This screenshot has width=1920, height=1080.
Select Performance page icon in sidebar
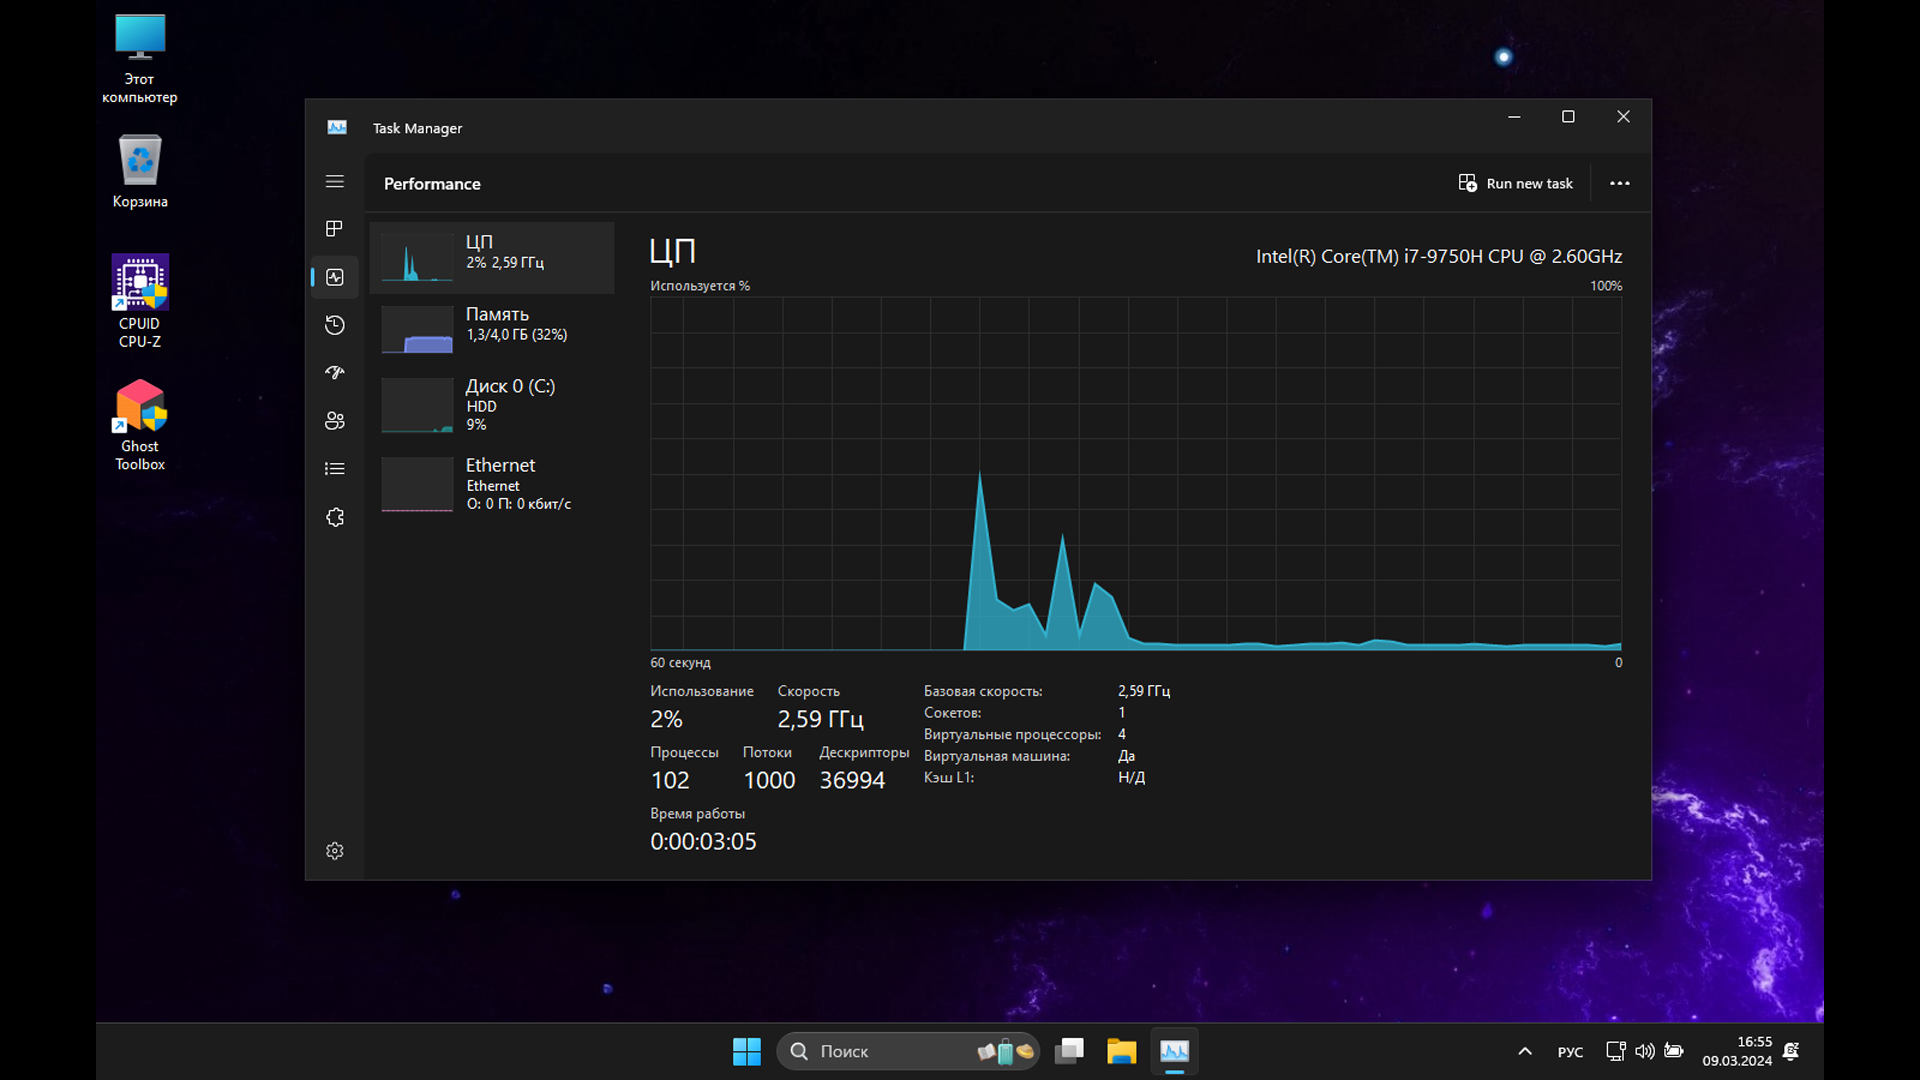(334, 277)
